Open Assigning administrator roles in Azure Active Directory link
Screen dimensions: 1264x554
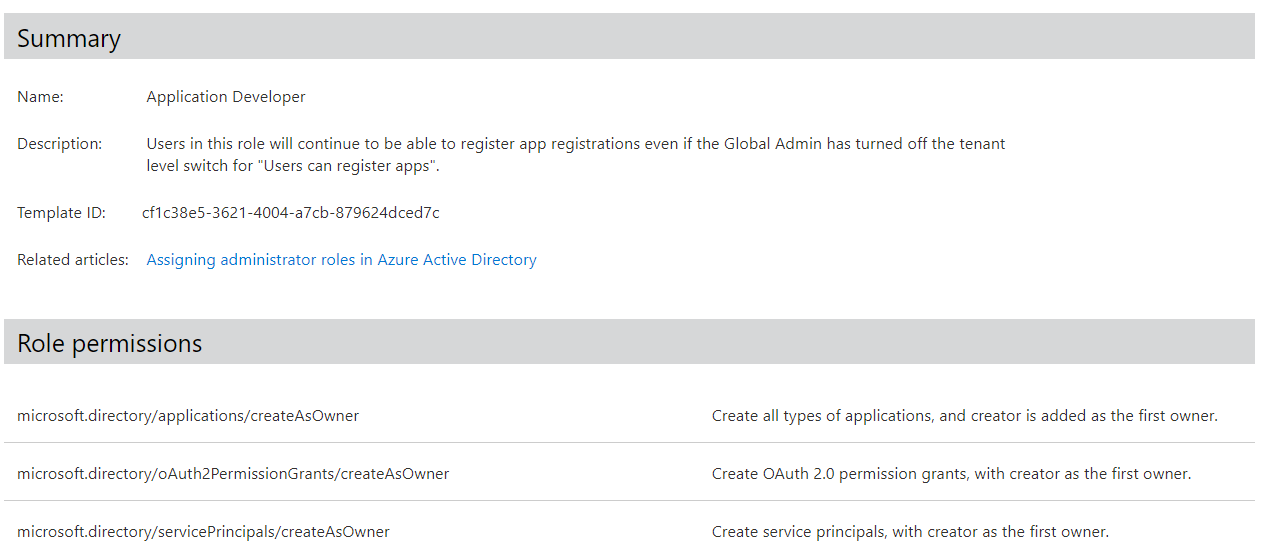(341, 260)
